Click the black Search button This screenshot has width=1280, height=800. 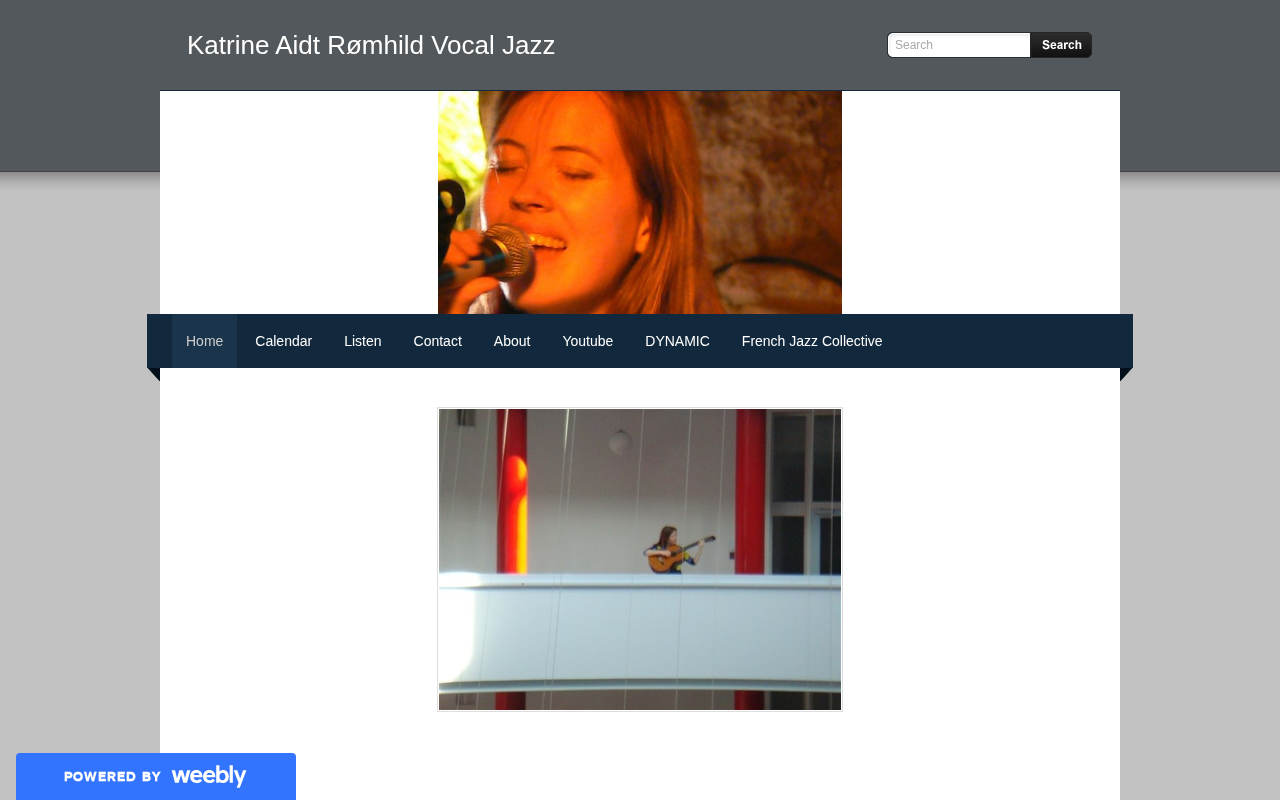coord(1061,45)
